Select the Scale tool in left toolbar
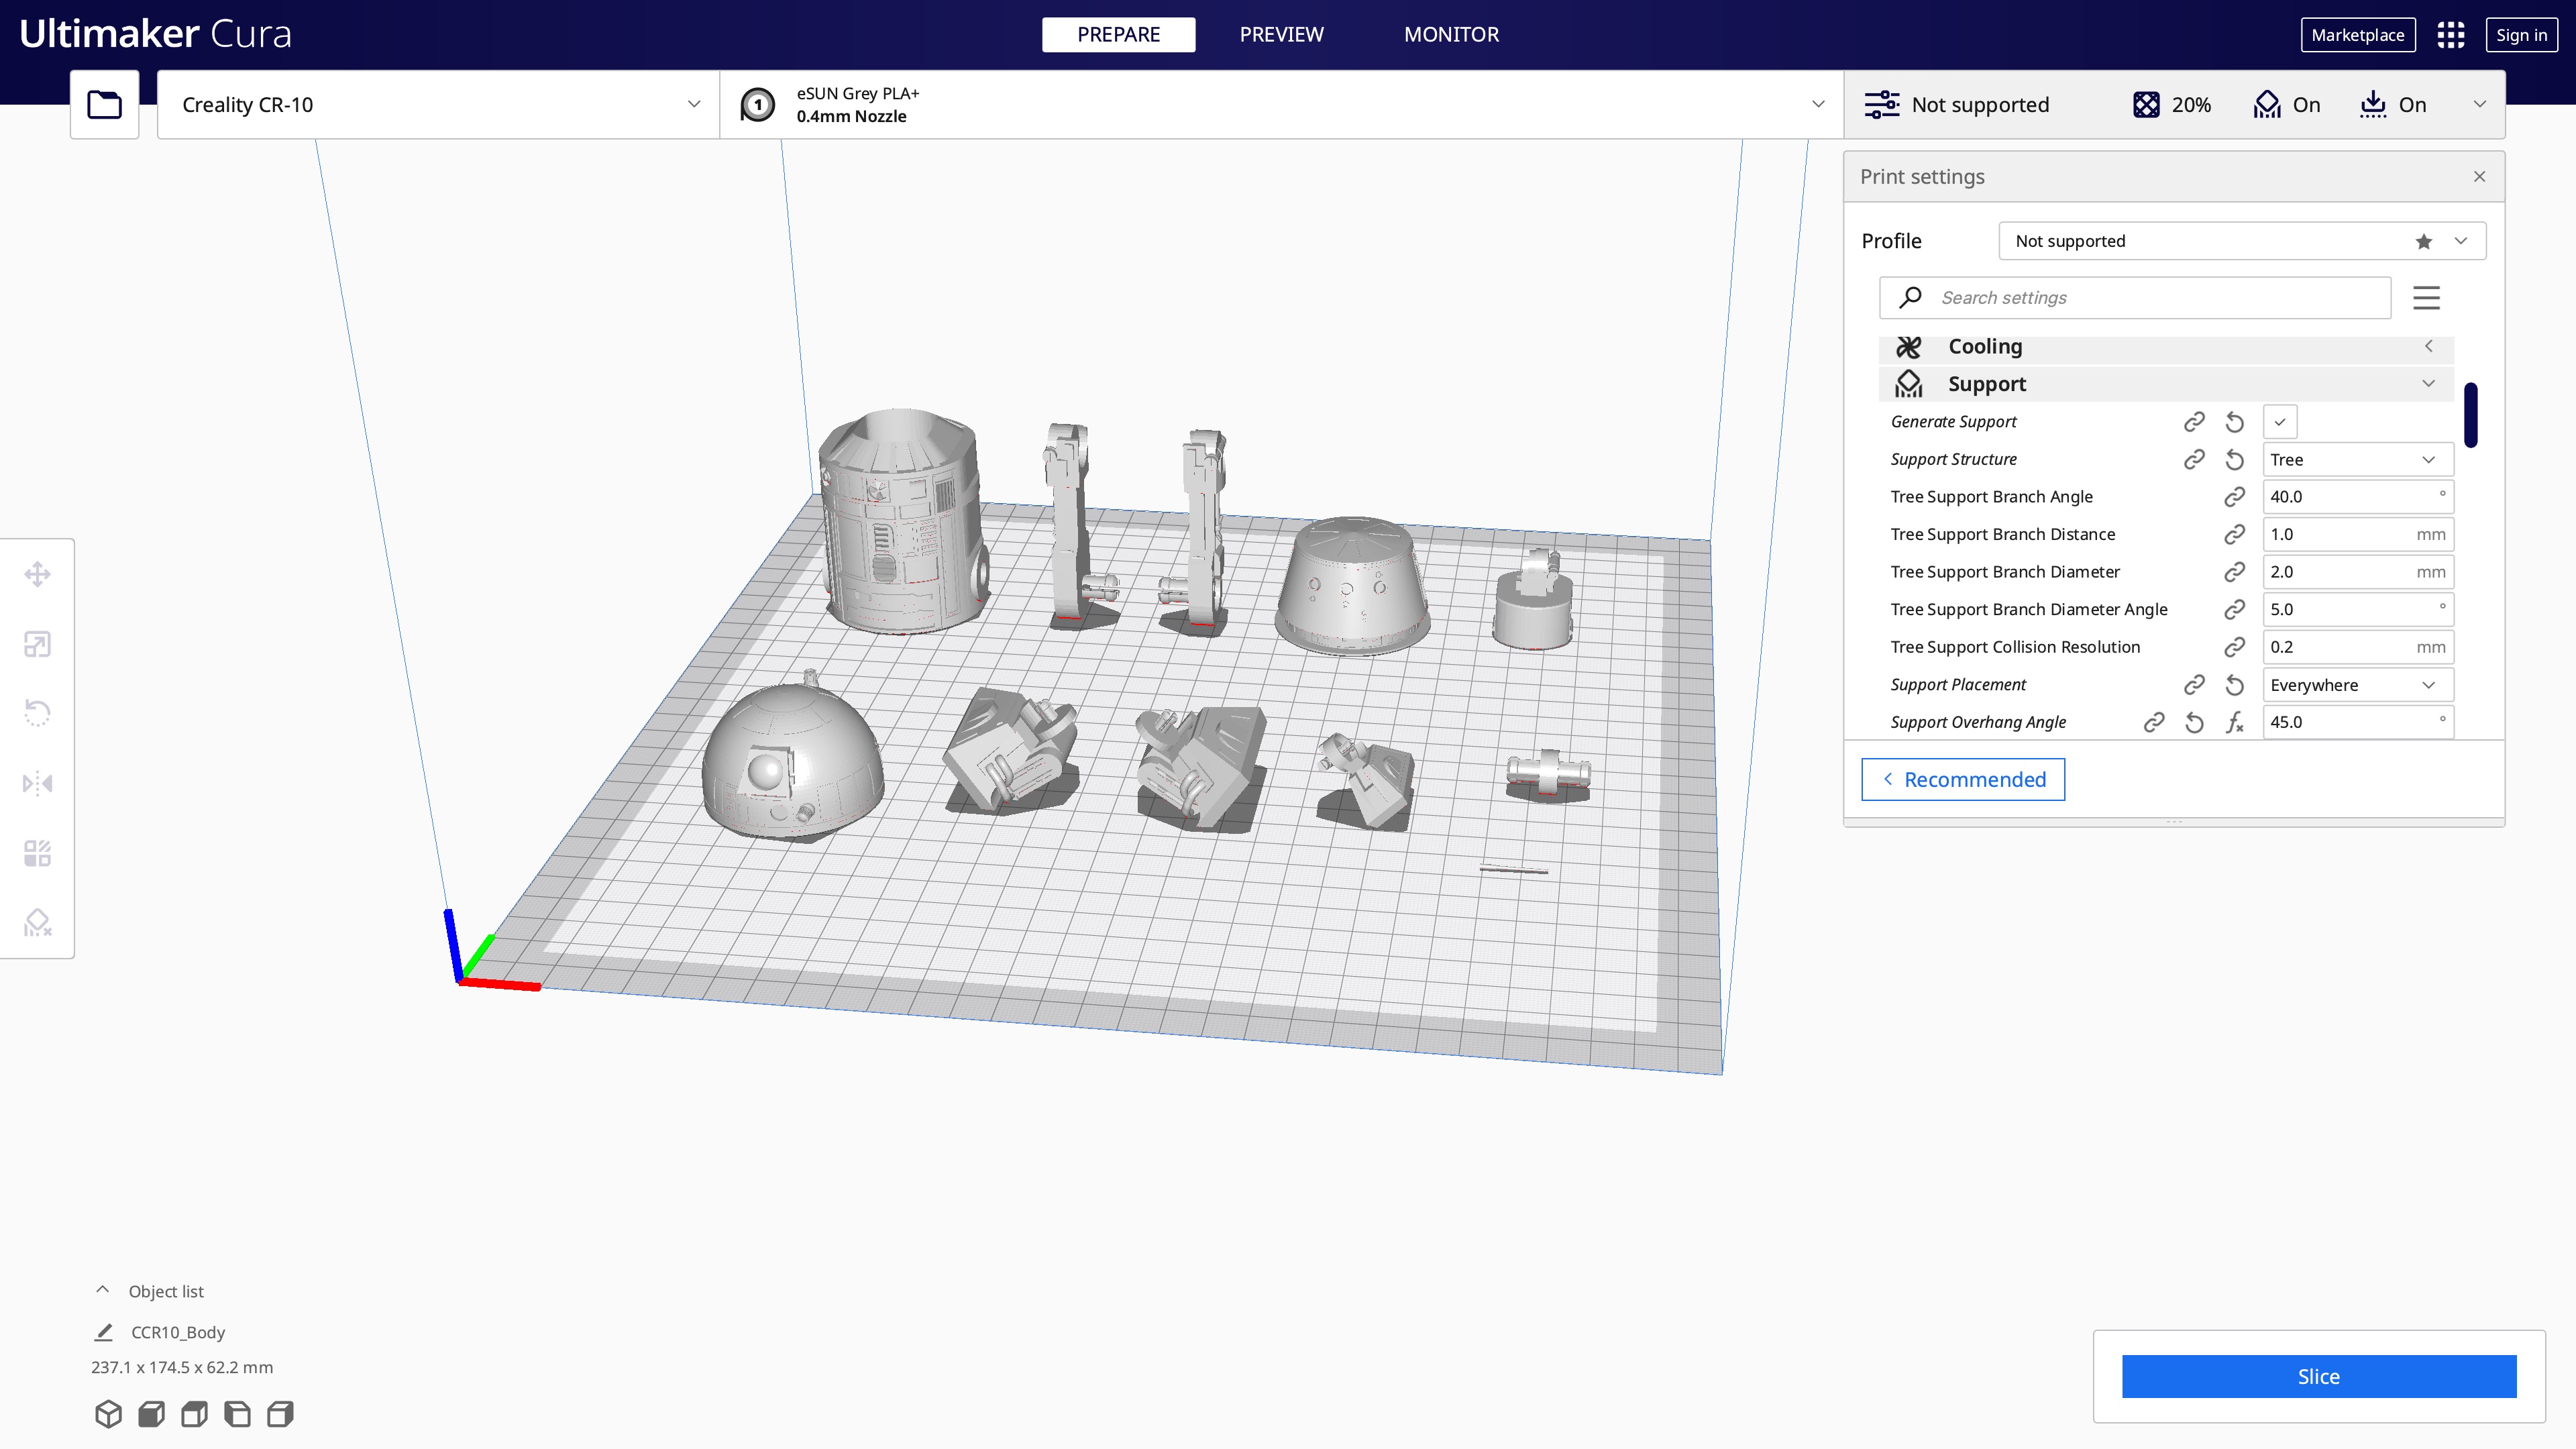The height and width of the screenshot is (1449, 2576). click(x=37, y=644)
